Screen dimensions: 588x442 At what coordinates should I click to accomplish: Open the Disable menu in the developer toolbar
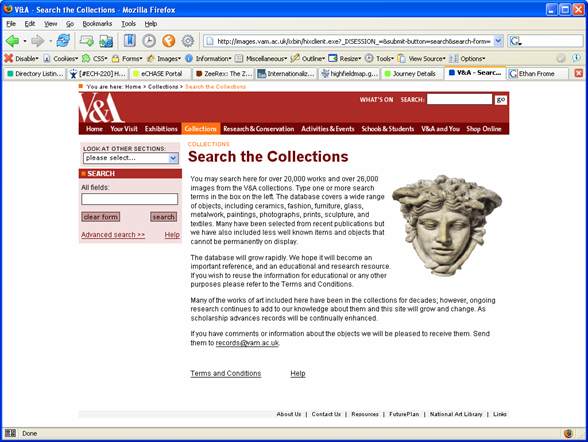click(21, 58)
